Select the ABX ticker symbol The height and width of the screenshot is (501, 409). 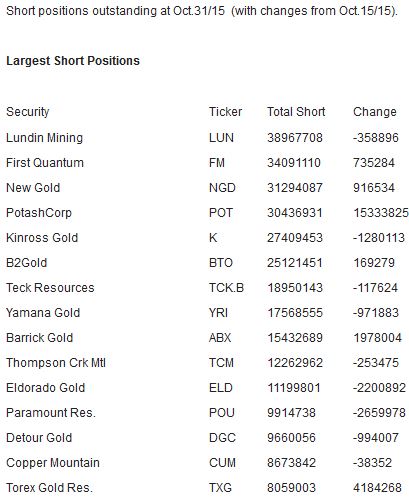[x=220, y=338]
